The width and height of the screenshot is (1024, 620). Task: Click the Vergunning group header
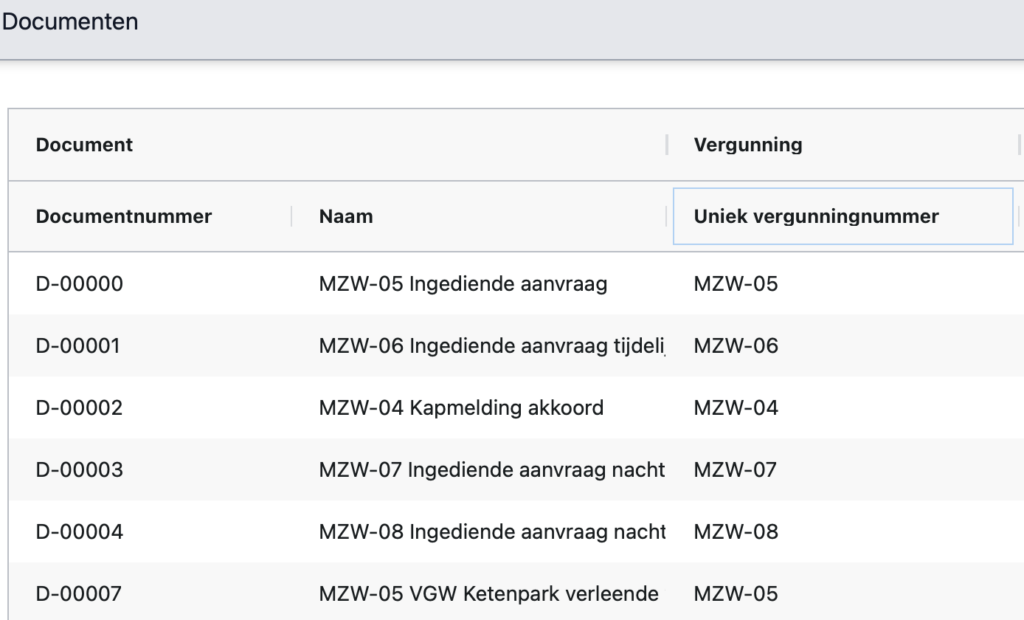pyautogui.click(x=748, y=145)
